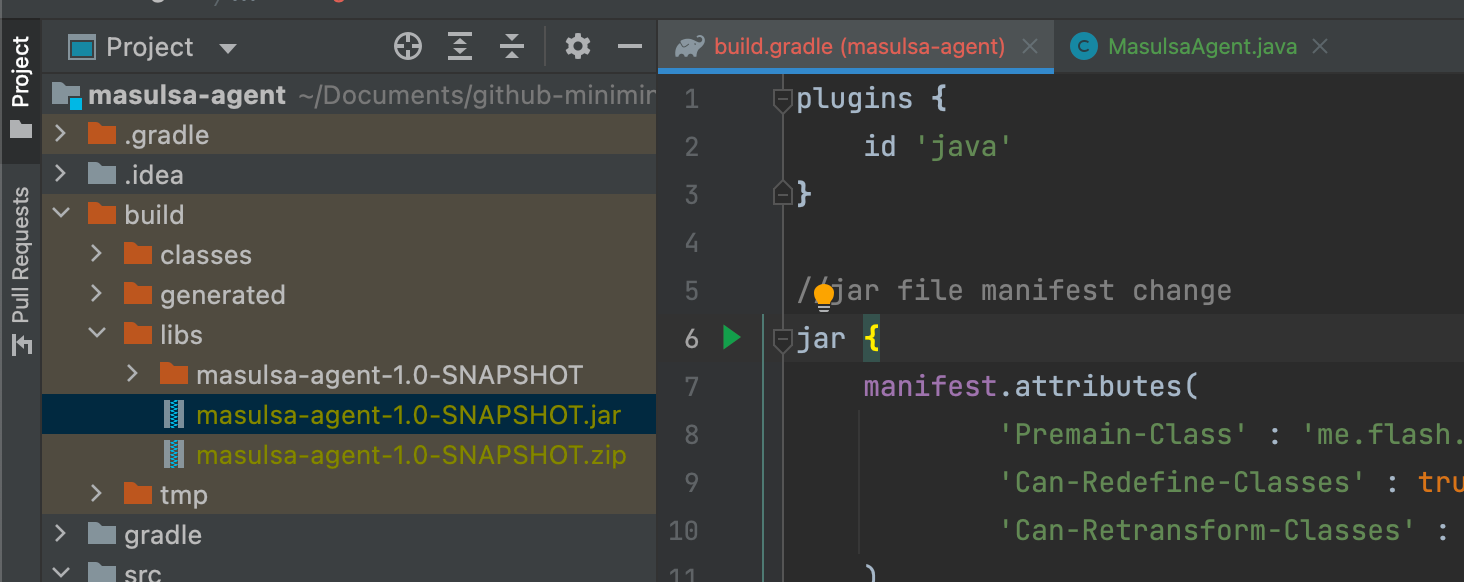Expand the classes folder chevron

point(96,254)
